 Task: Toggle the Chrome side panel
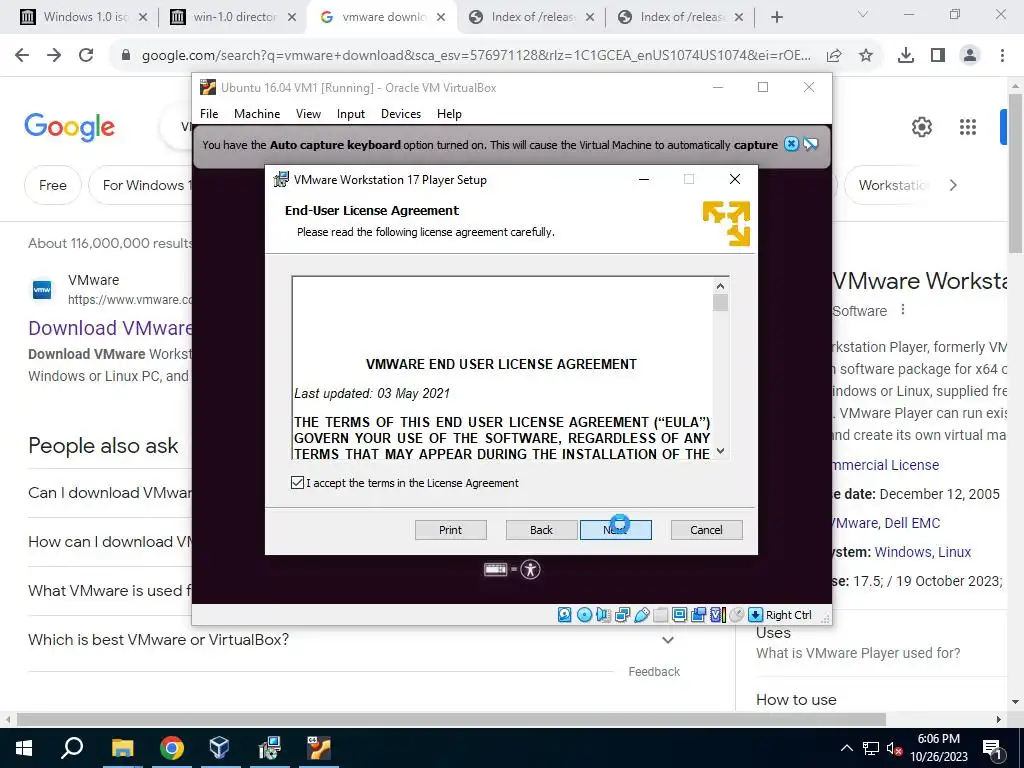[938, 56]
